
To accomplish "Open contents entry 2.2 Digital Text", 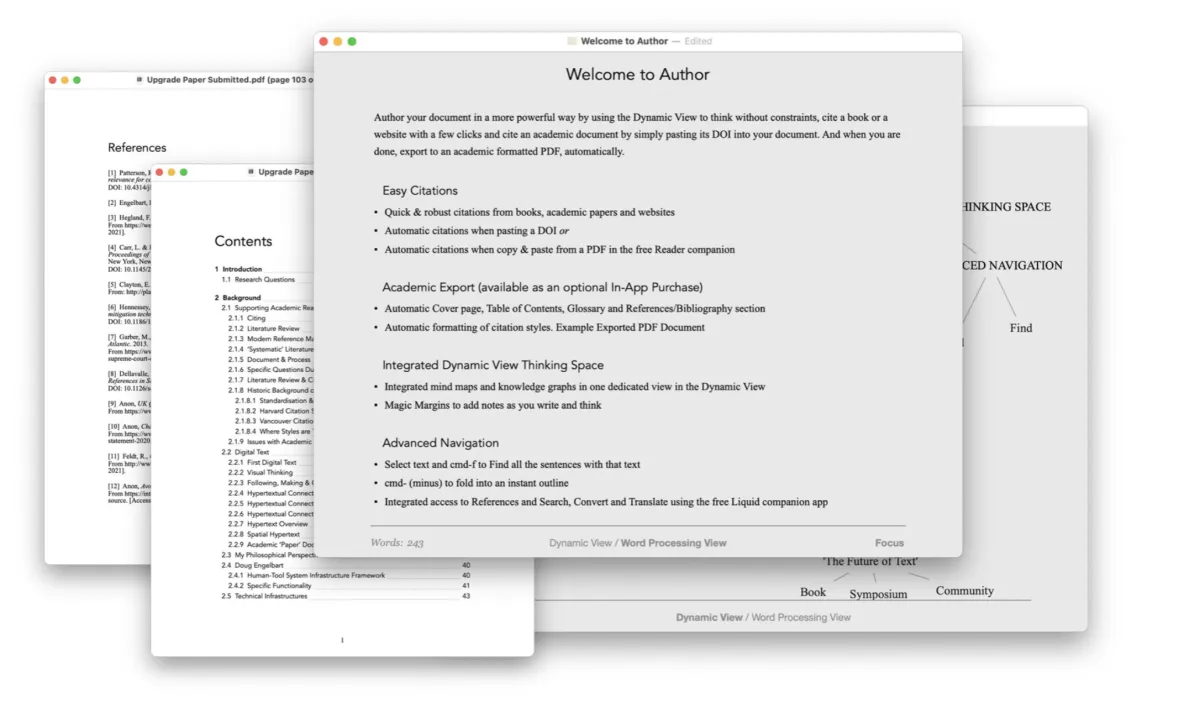I will click(245, 452).
